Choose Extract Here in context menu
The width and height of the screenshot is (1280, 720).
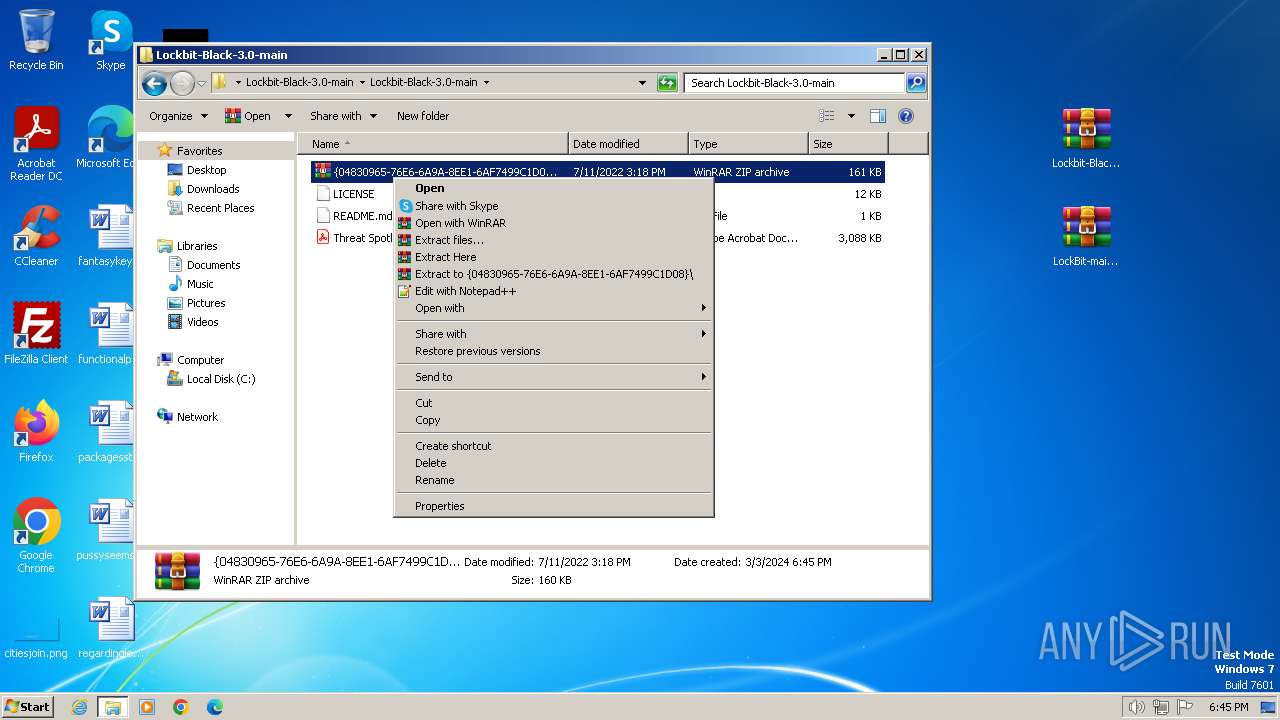click(554, 257)
